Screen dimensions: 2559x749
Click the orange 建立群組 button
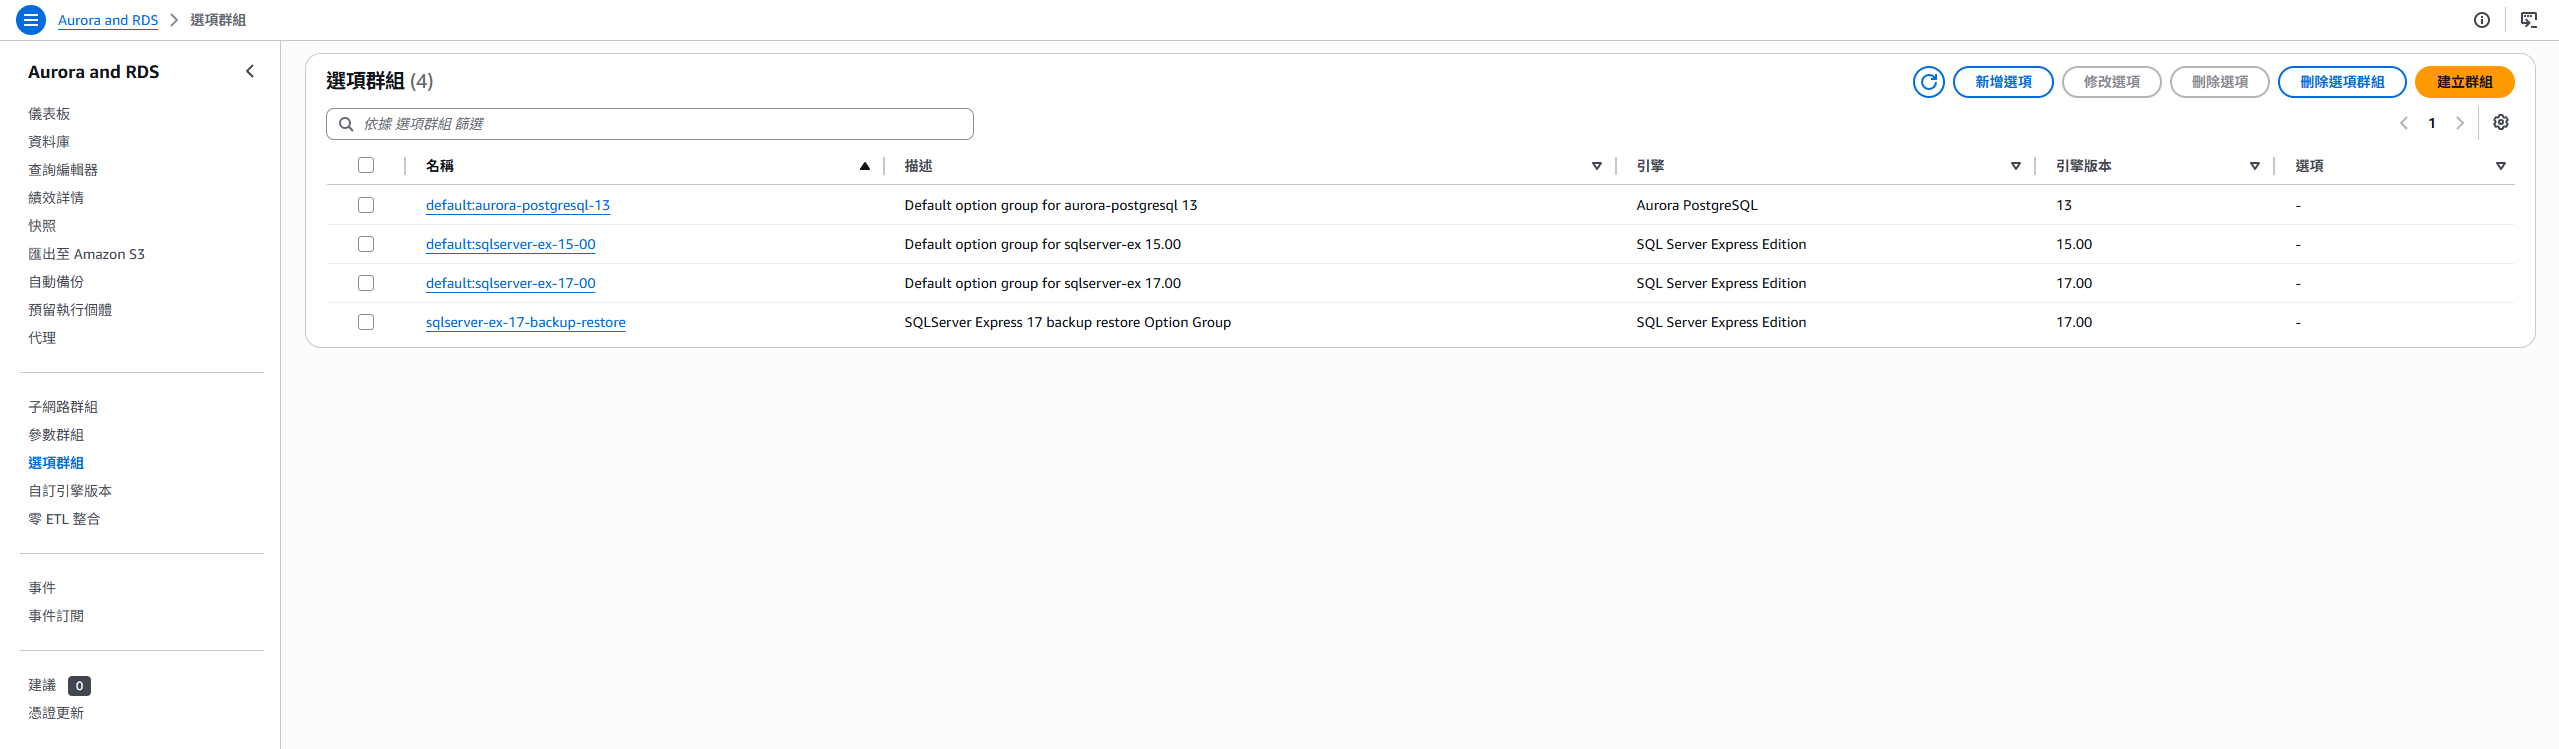[x=2464, y=82]
